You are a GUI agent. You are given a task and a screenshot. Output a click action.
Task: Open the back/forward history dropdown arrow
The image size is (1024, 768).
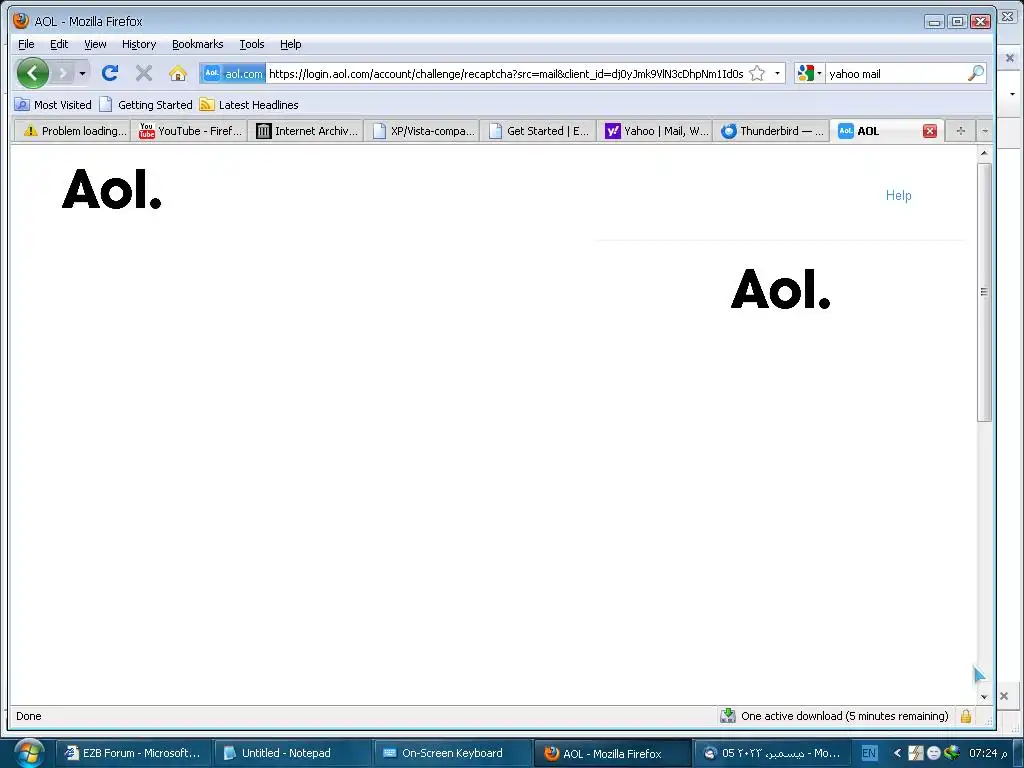point(82,73)
